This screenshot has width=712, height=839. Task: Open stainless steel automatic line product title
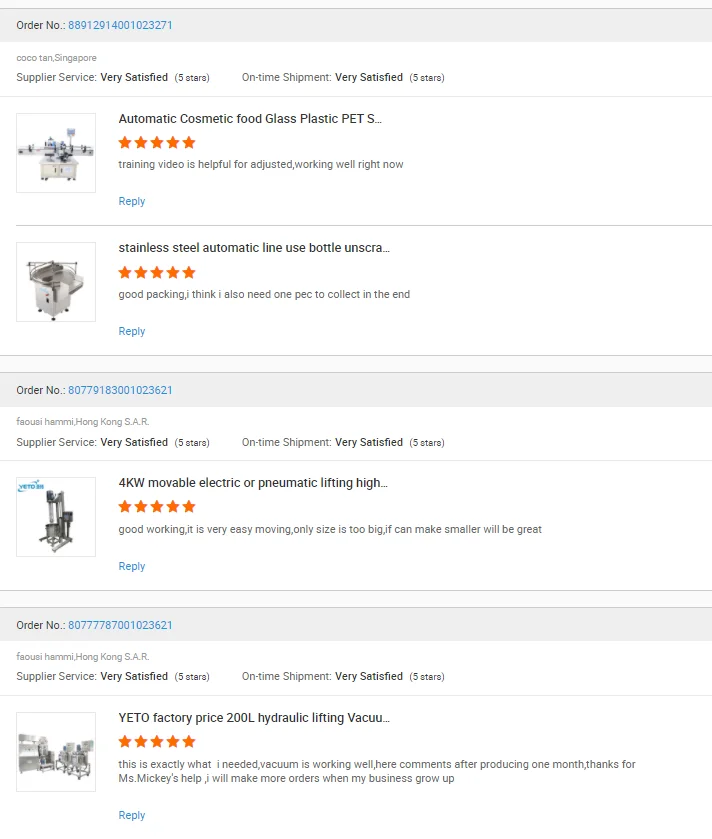coord(254,248)
